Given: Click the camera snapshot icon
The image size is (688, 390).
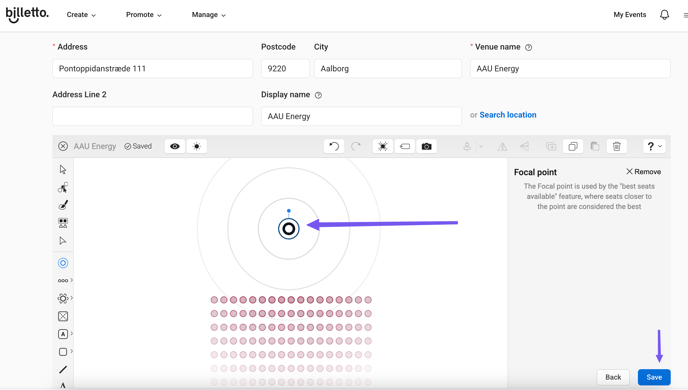Looking at the screenshot, I should coord(426,147).
